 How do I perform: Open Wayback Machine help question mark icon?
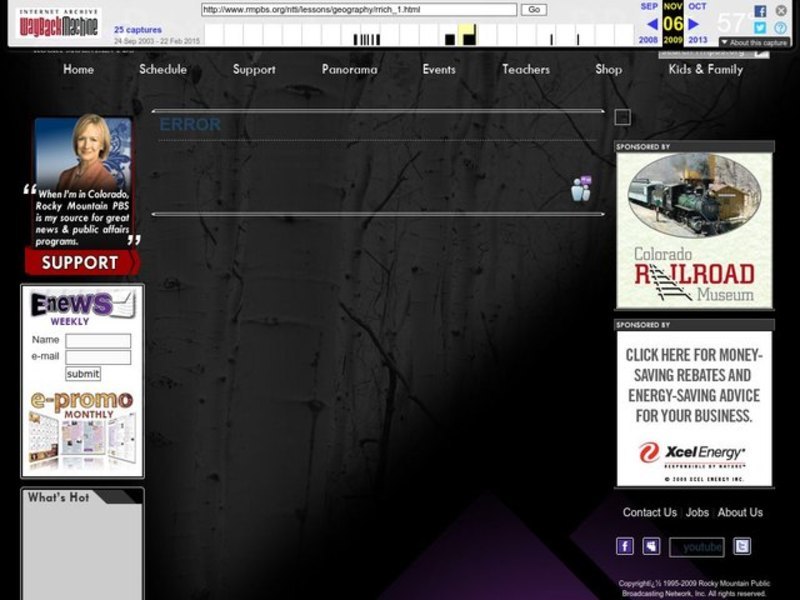tap(781, 27)
